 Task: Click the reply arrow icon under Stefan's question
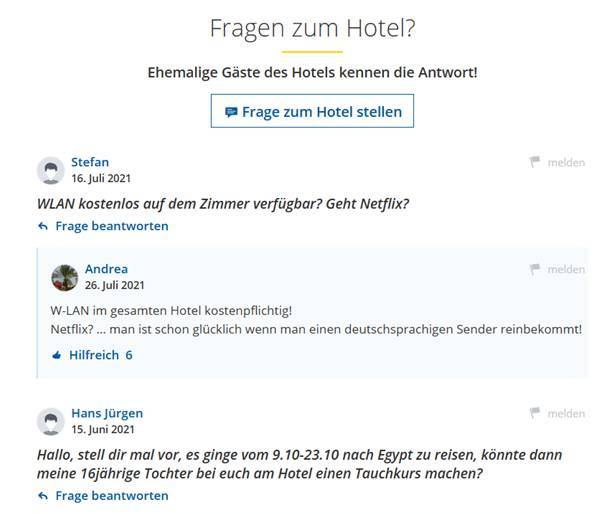tap(43, 226)
